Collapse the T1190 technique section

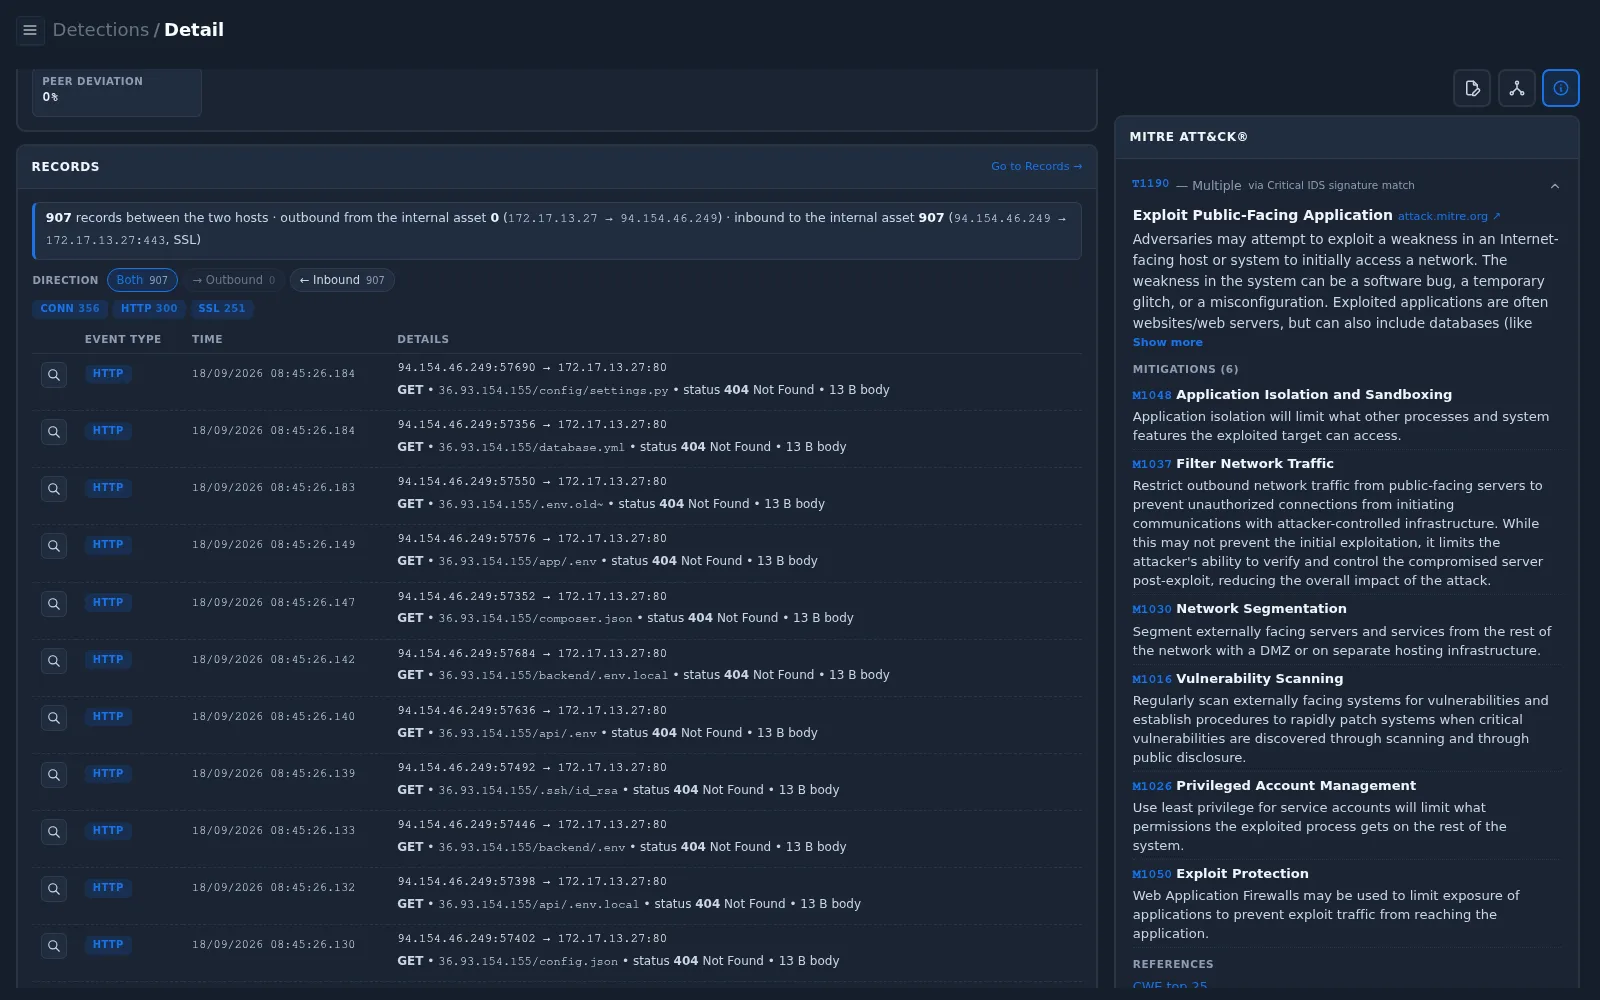[1555, 186]
